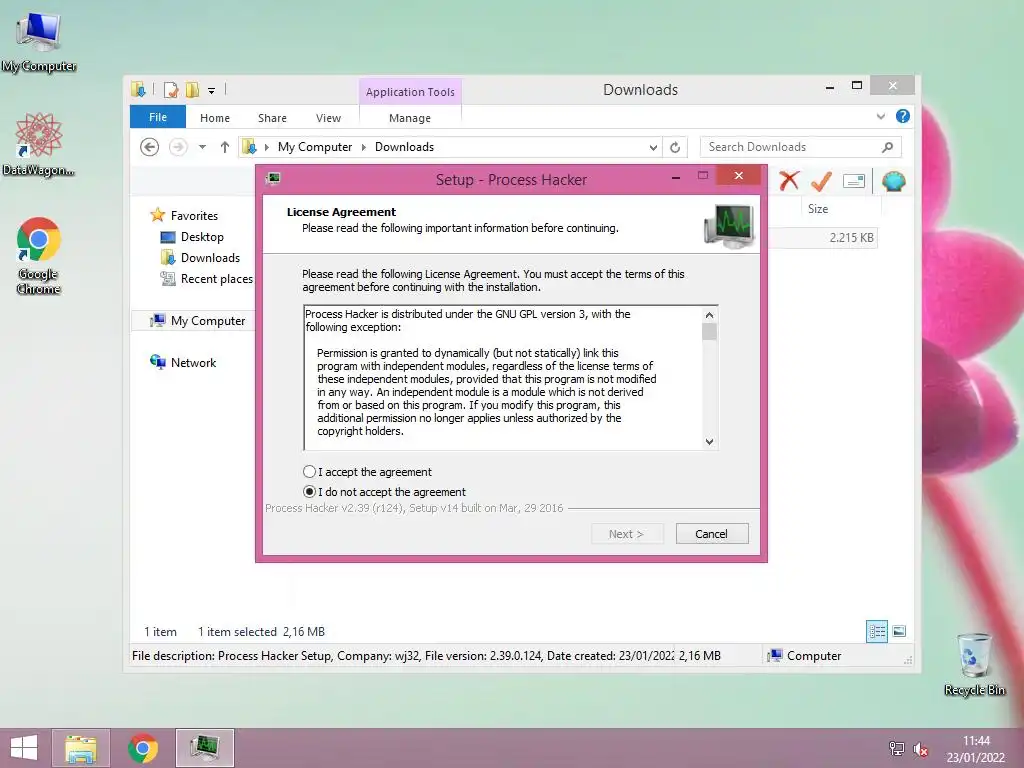Screen dimensions: 1024x768
Task: Click the address bar folder icon
Action: (x=249, y=147)
